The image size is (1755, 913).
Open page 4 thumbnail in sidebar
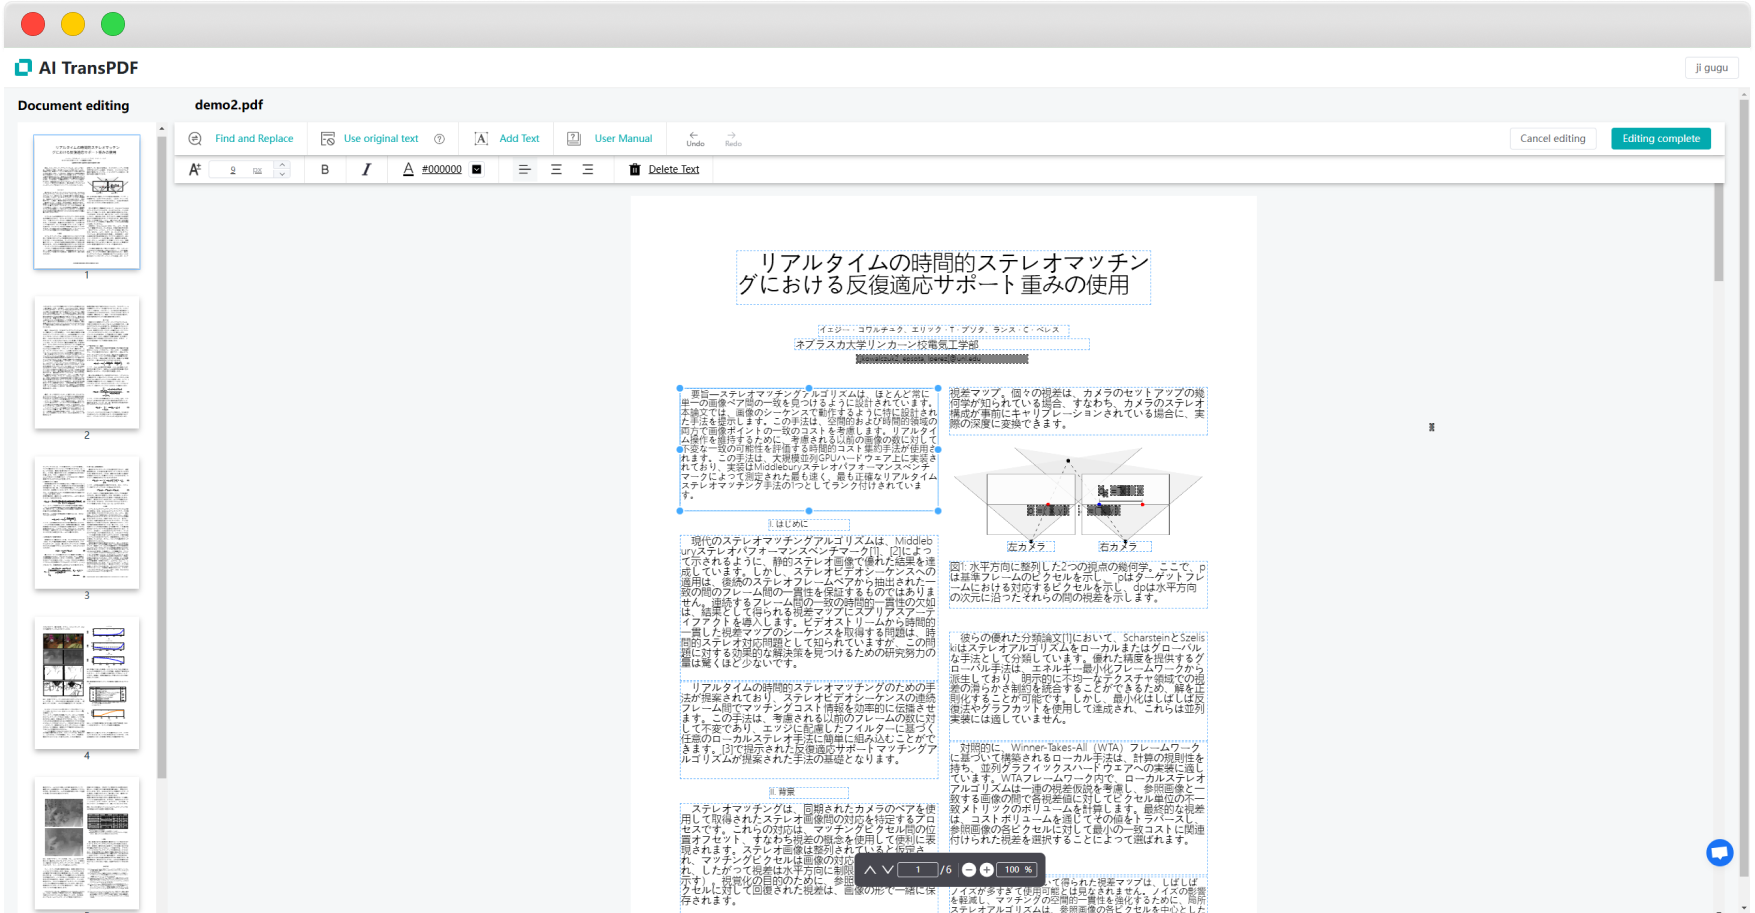pos(87,683)
